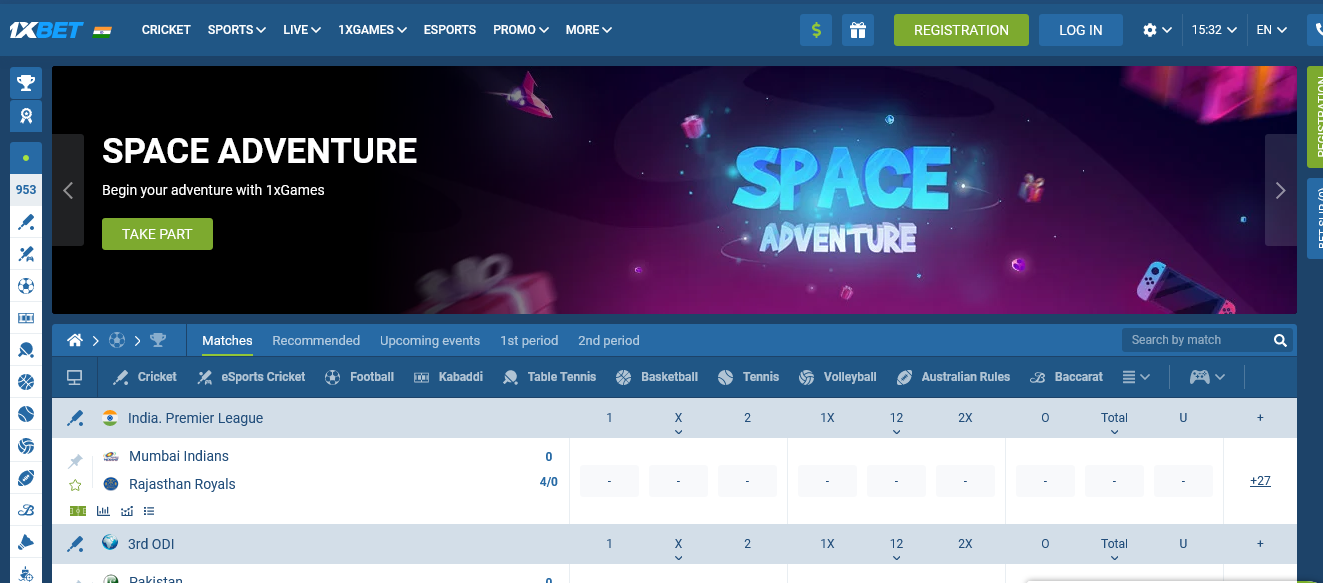
Task: Focus the Search by match field
Action: tap(1195, 340)
